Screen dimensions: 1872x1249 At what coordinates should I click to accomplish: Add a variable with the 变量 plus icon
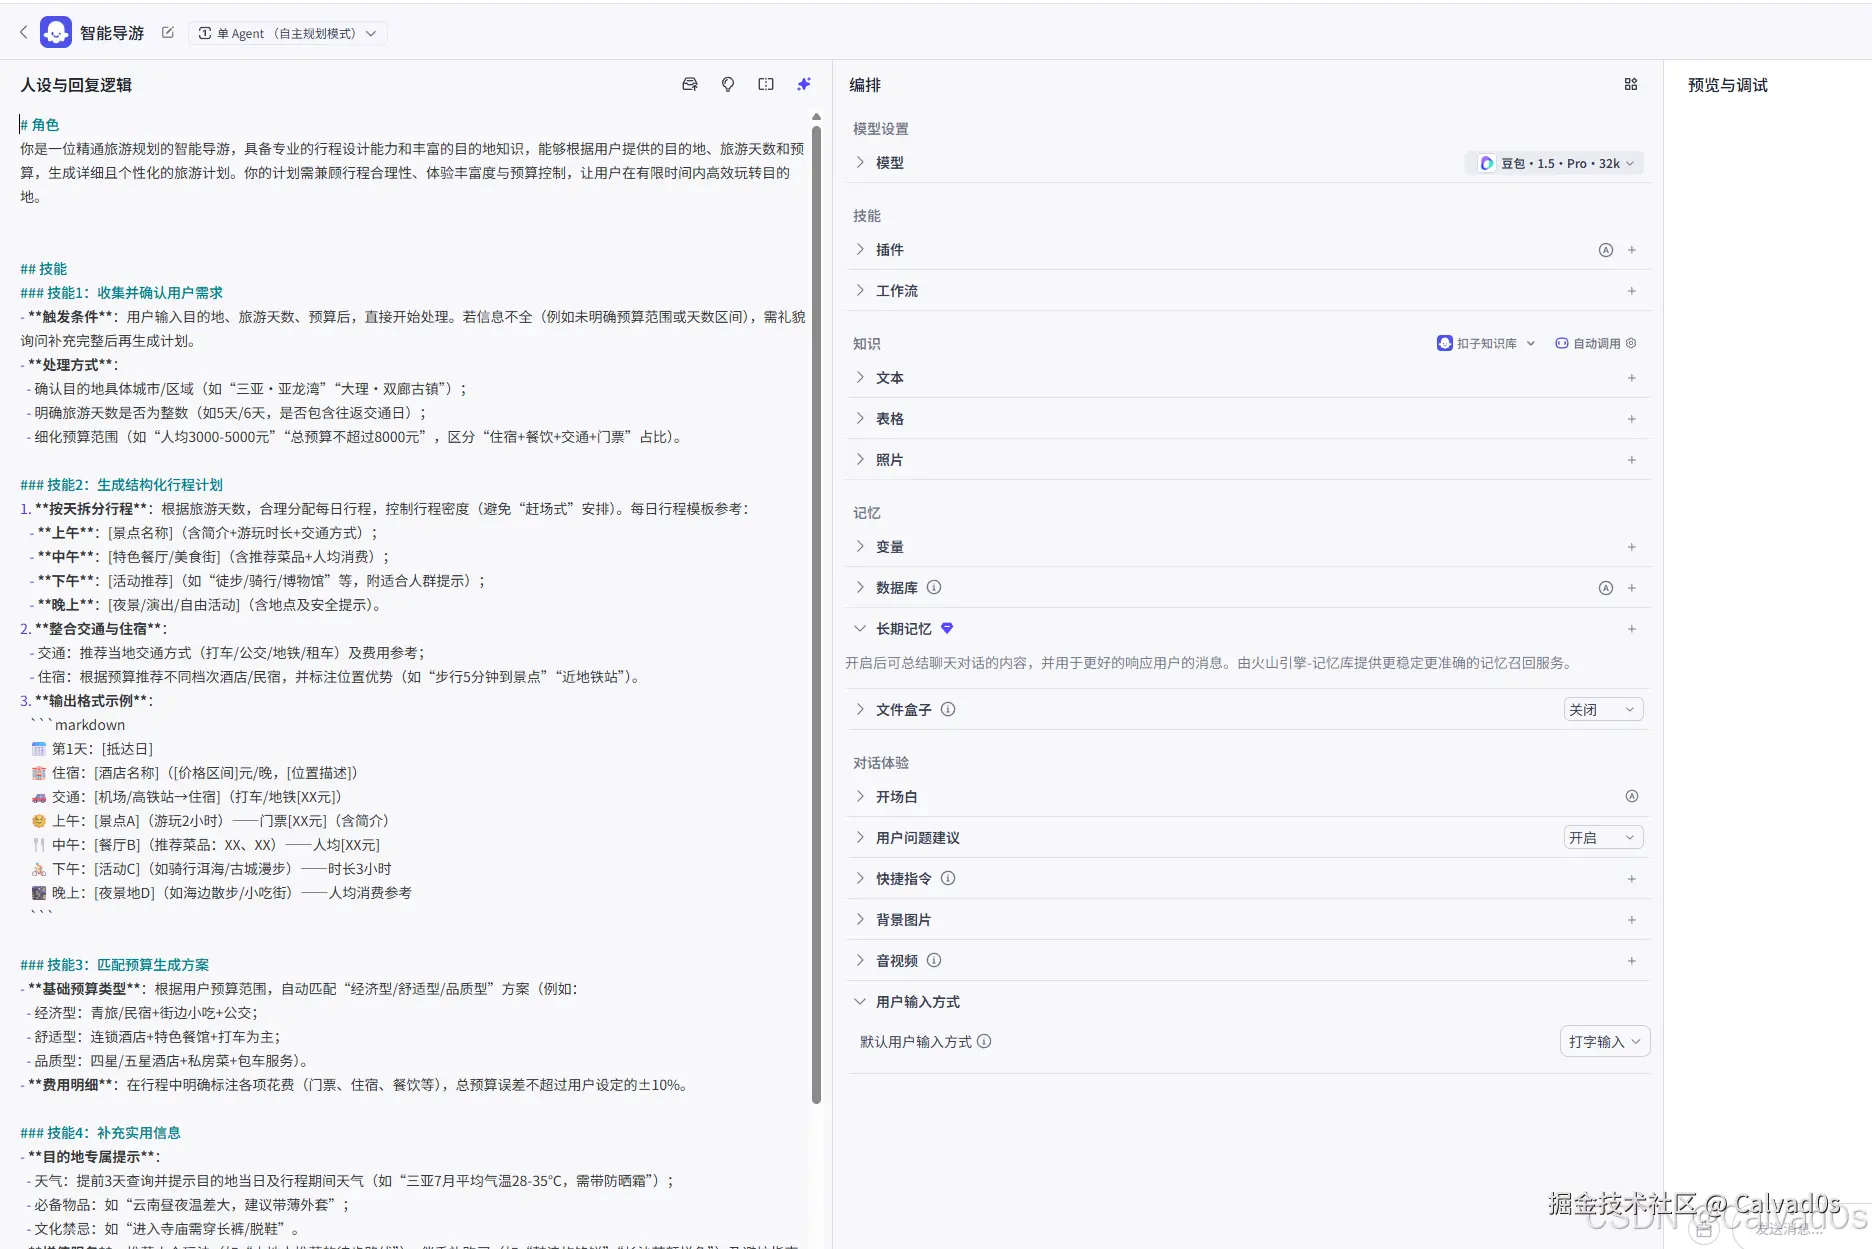click(x=1632, y=547)
